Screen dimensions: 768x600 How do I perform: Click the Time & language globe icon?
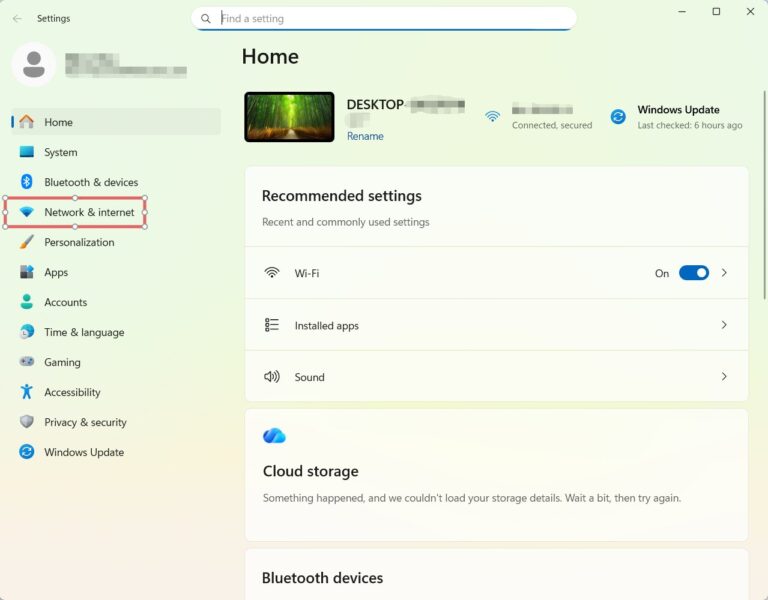tap(26, 332)
